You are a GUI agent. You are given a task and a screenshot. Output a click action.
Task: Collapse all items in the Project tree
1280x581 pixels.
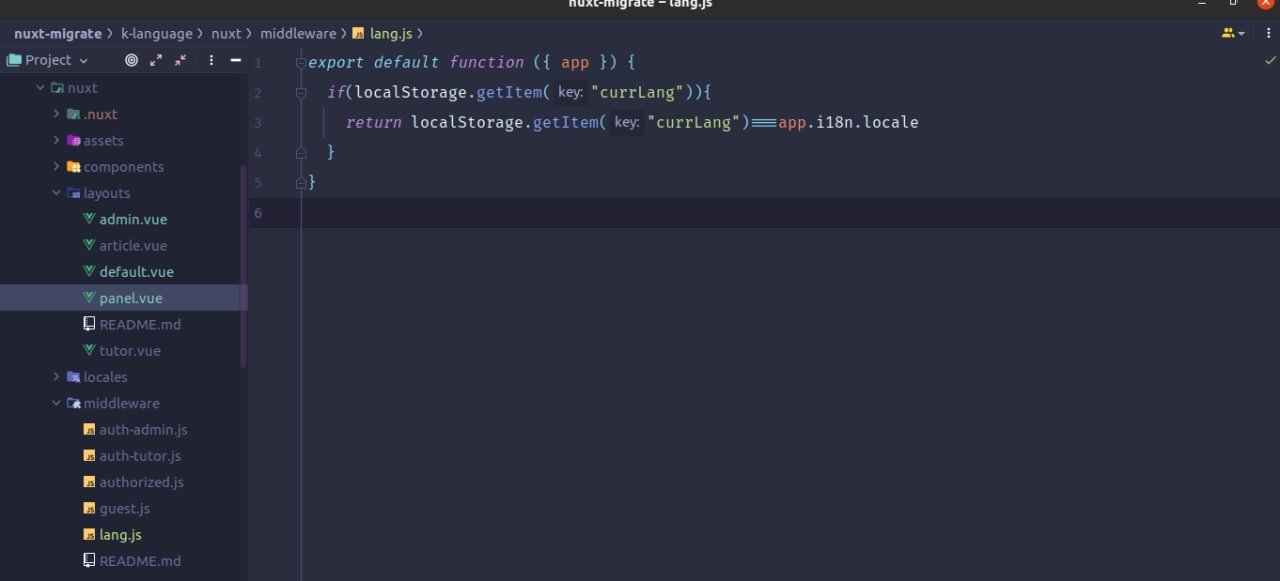point(181,60)
